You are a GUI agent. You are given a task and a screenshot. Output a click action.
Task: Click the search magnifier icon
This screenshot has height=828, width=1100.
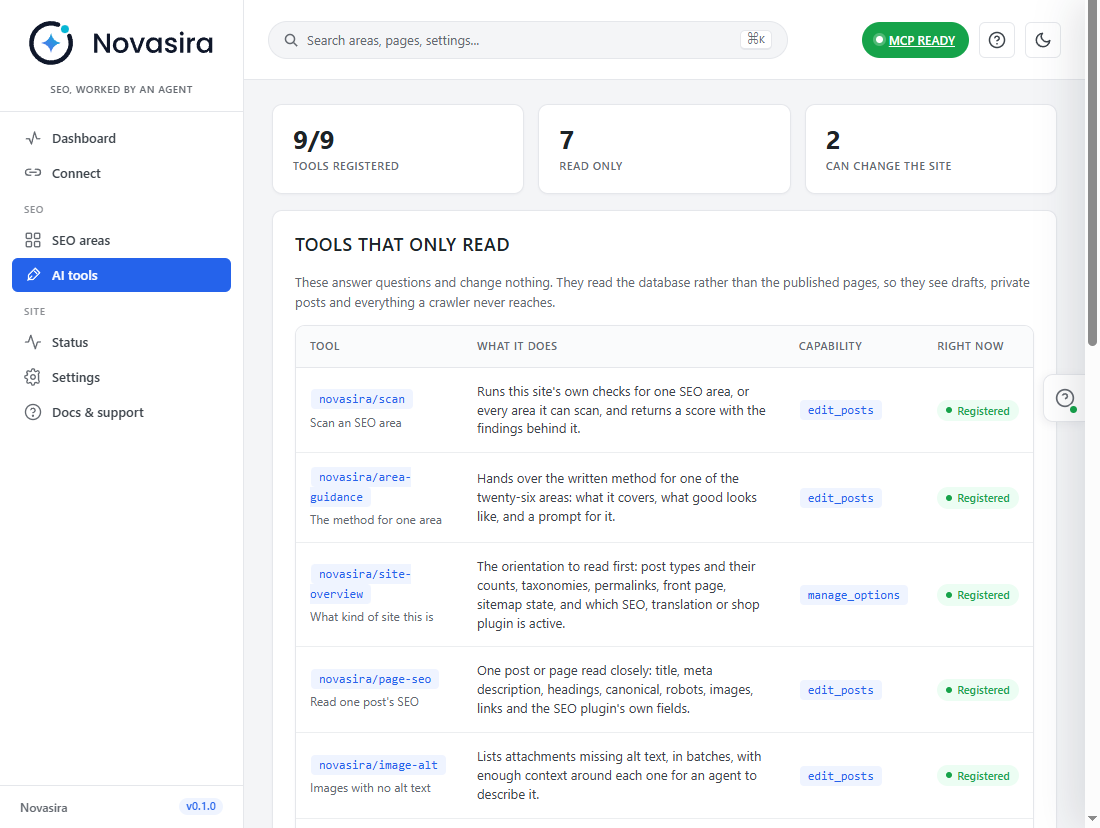coord(290,40)
